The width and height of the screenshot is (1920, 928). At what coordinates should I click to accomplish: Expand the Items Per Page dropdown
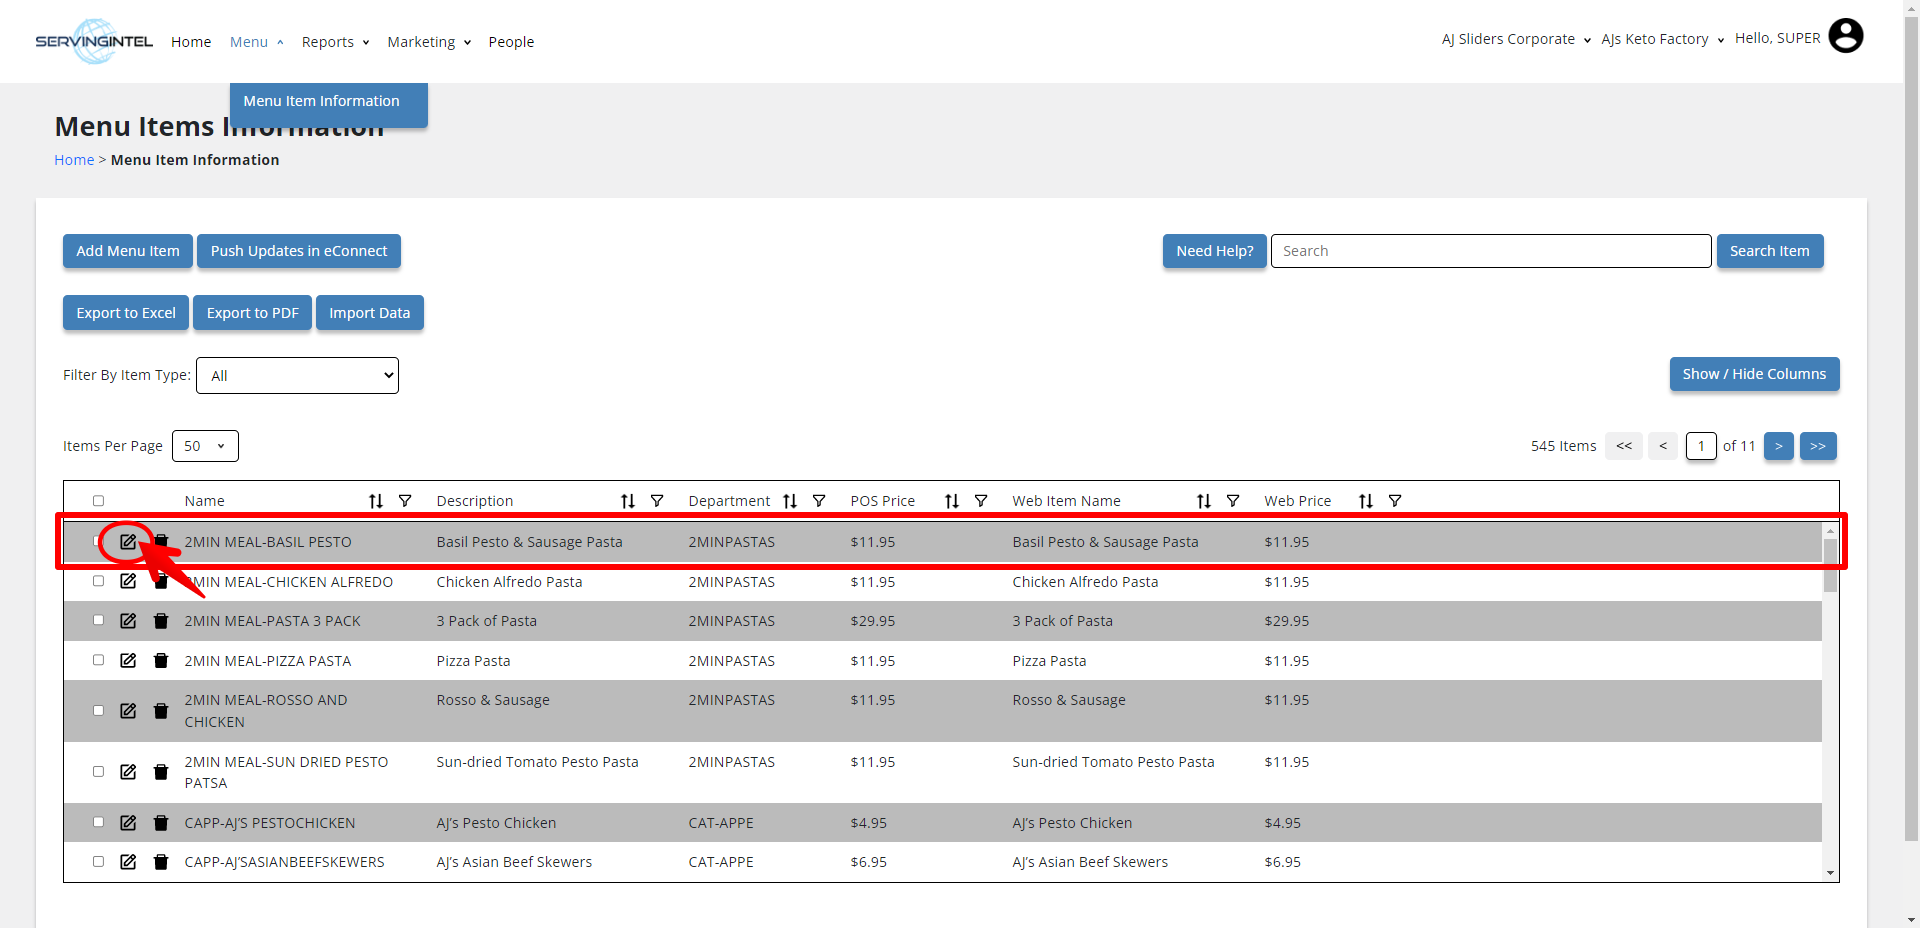click(x=205, y=446)
